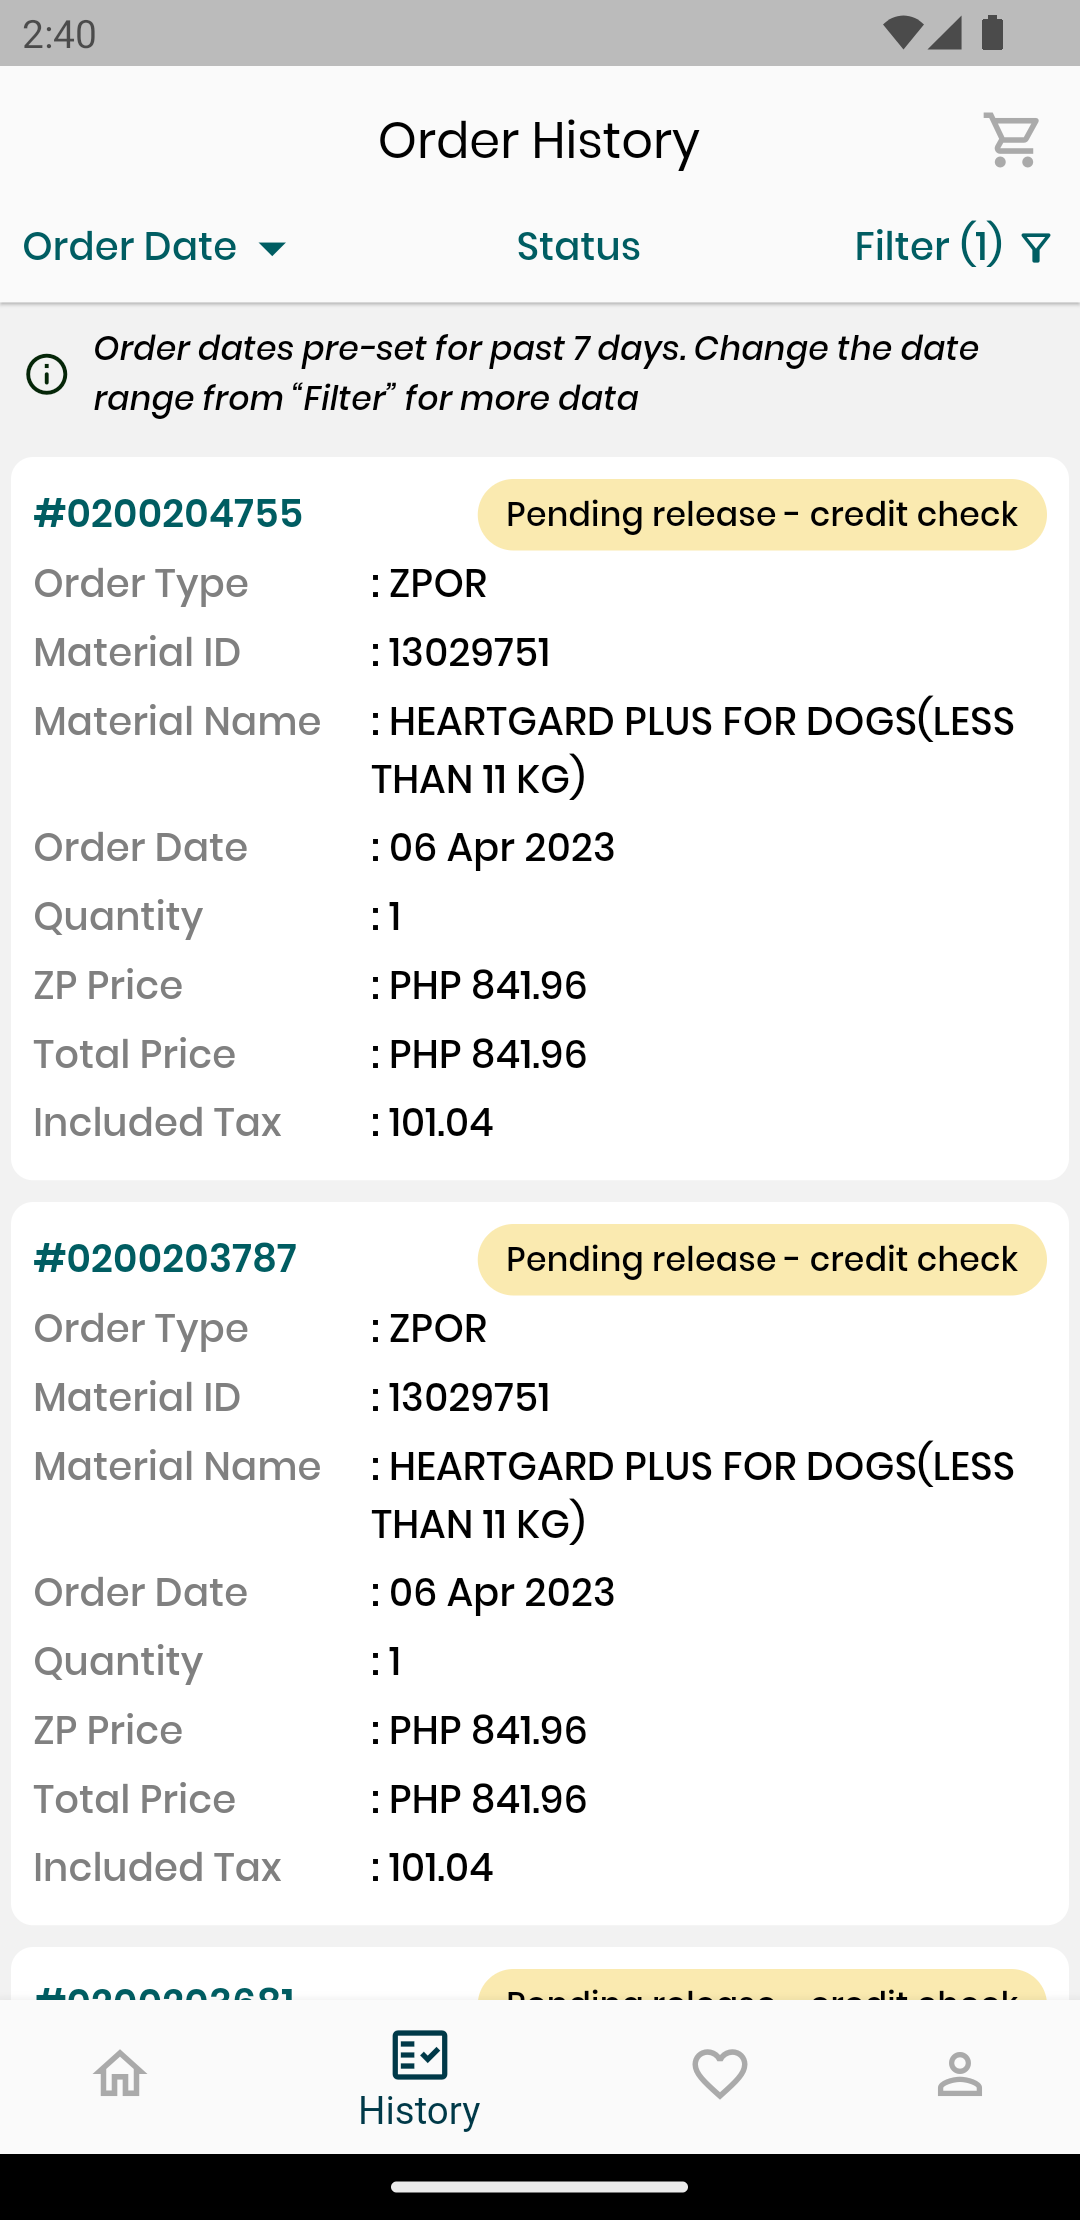Open order #0200204755
The image size is (1080, 2220).
click(x=168, y=514)
